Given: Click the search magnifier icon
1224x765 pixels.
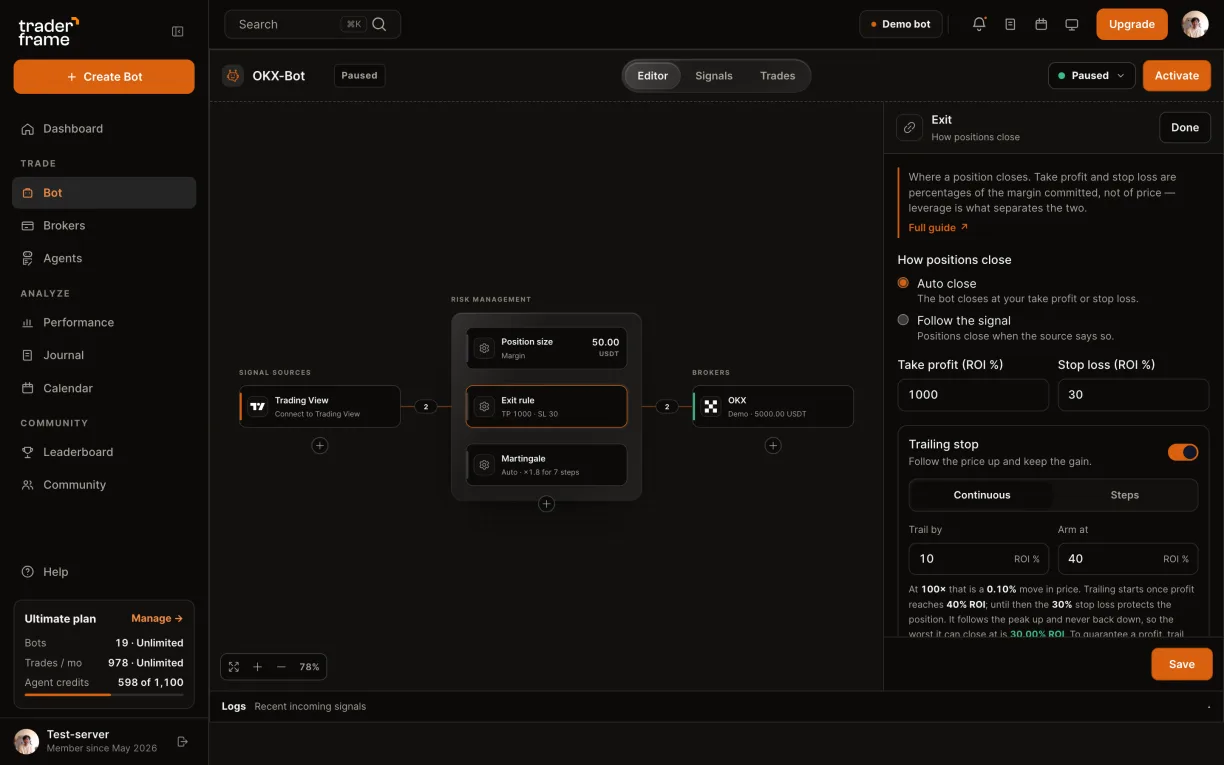Looking at the screenshot, I should point(379,24).
